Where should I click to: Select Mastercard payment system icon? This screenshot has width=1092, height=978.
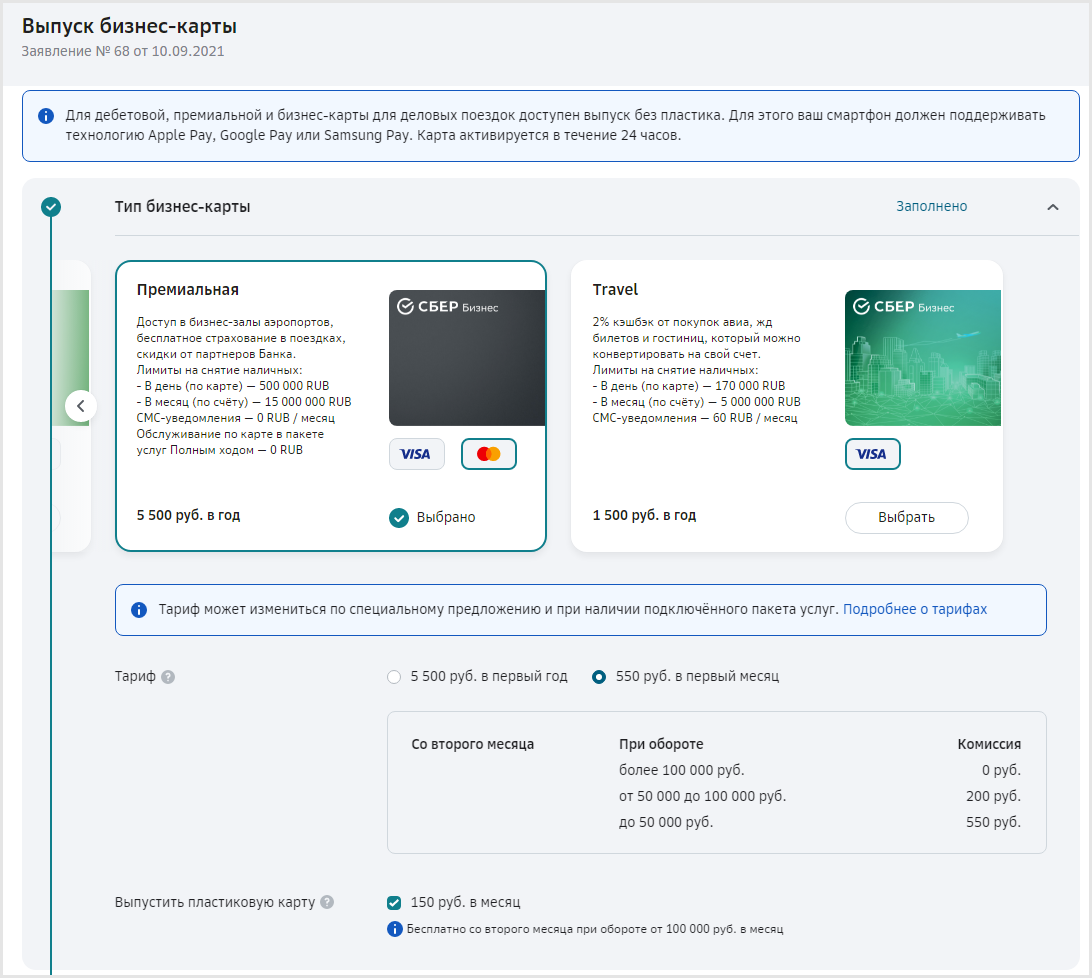pos(488,454)
